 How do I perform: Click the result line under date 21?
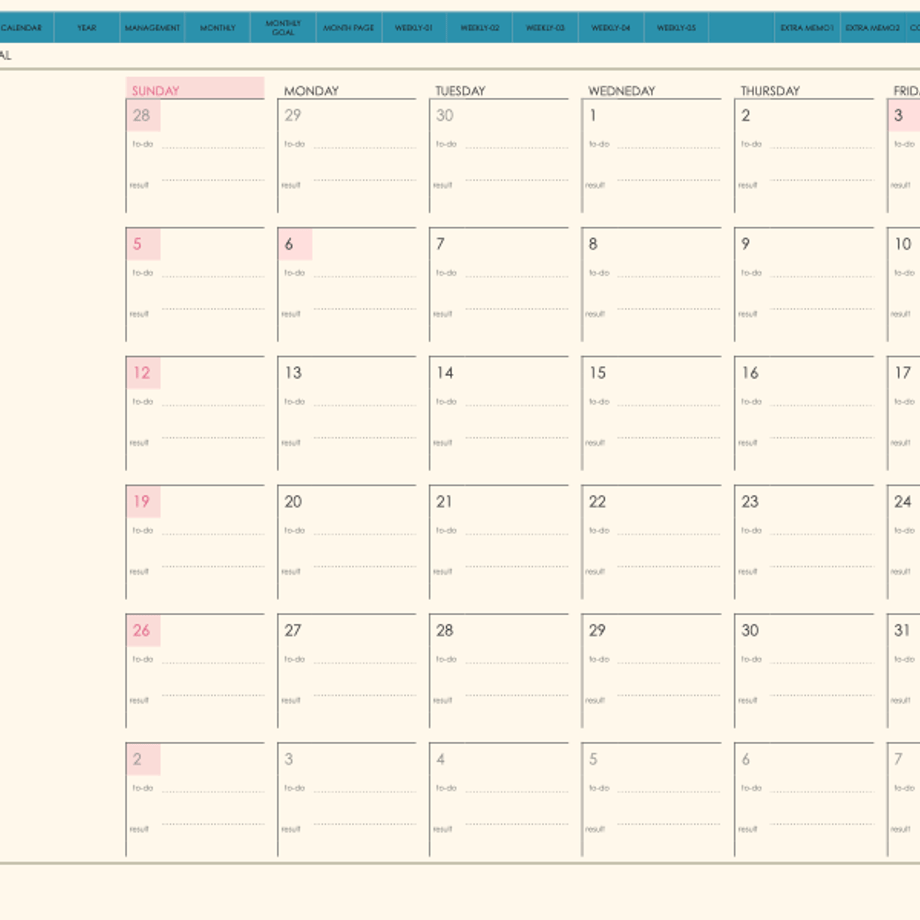[x=517, y=566]
